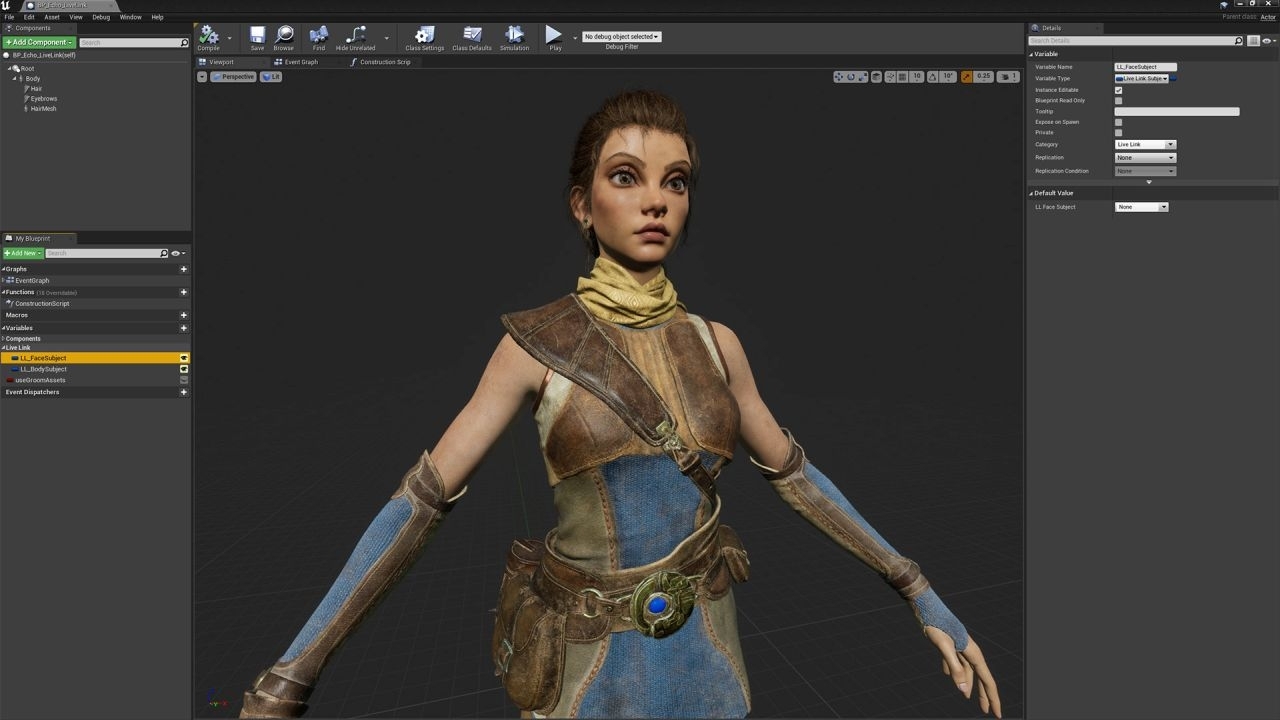Open LL Face Subject default value dropdown
The image size is (1280, 720).
[1141, 207]
